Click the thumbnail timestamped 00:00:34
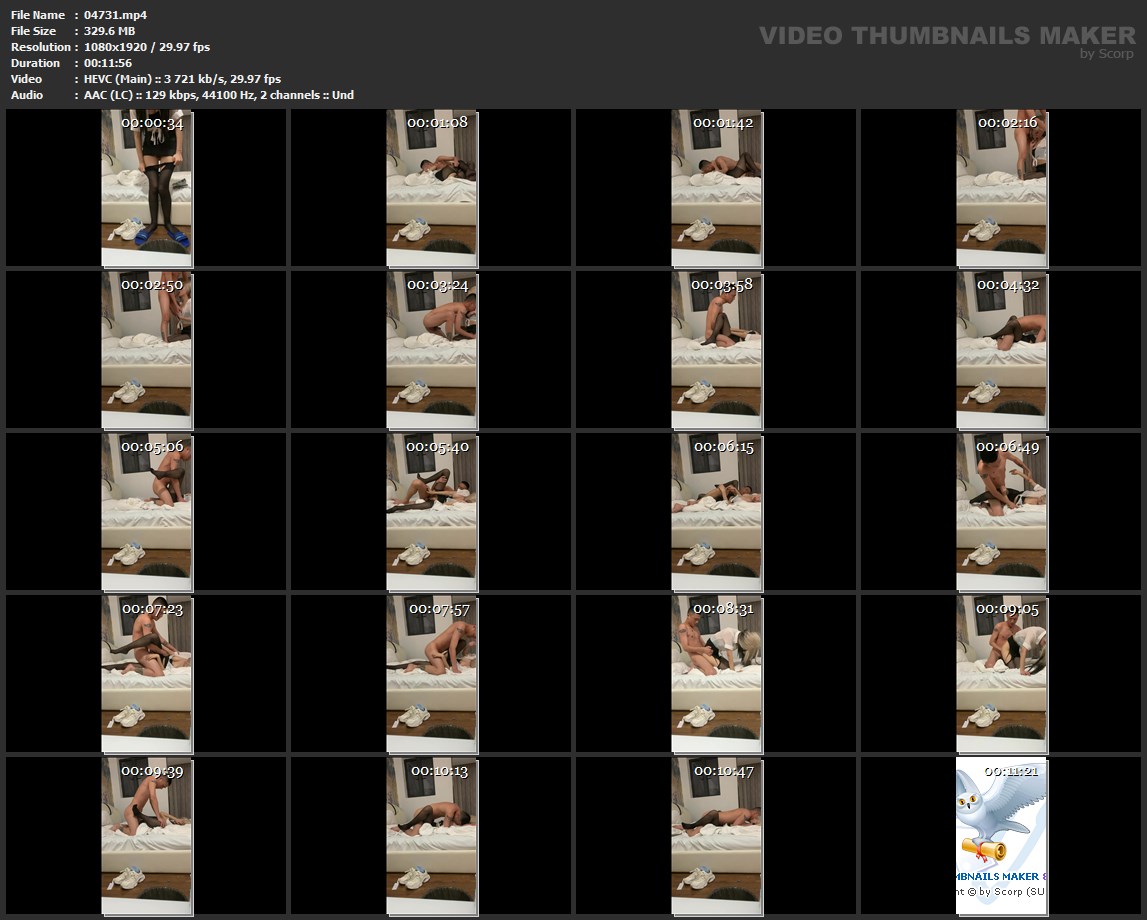 click(x=146, y=188)
